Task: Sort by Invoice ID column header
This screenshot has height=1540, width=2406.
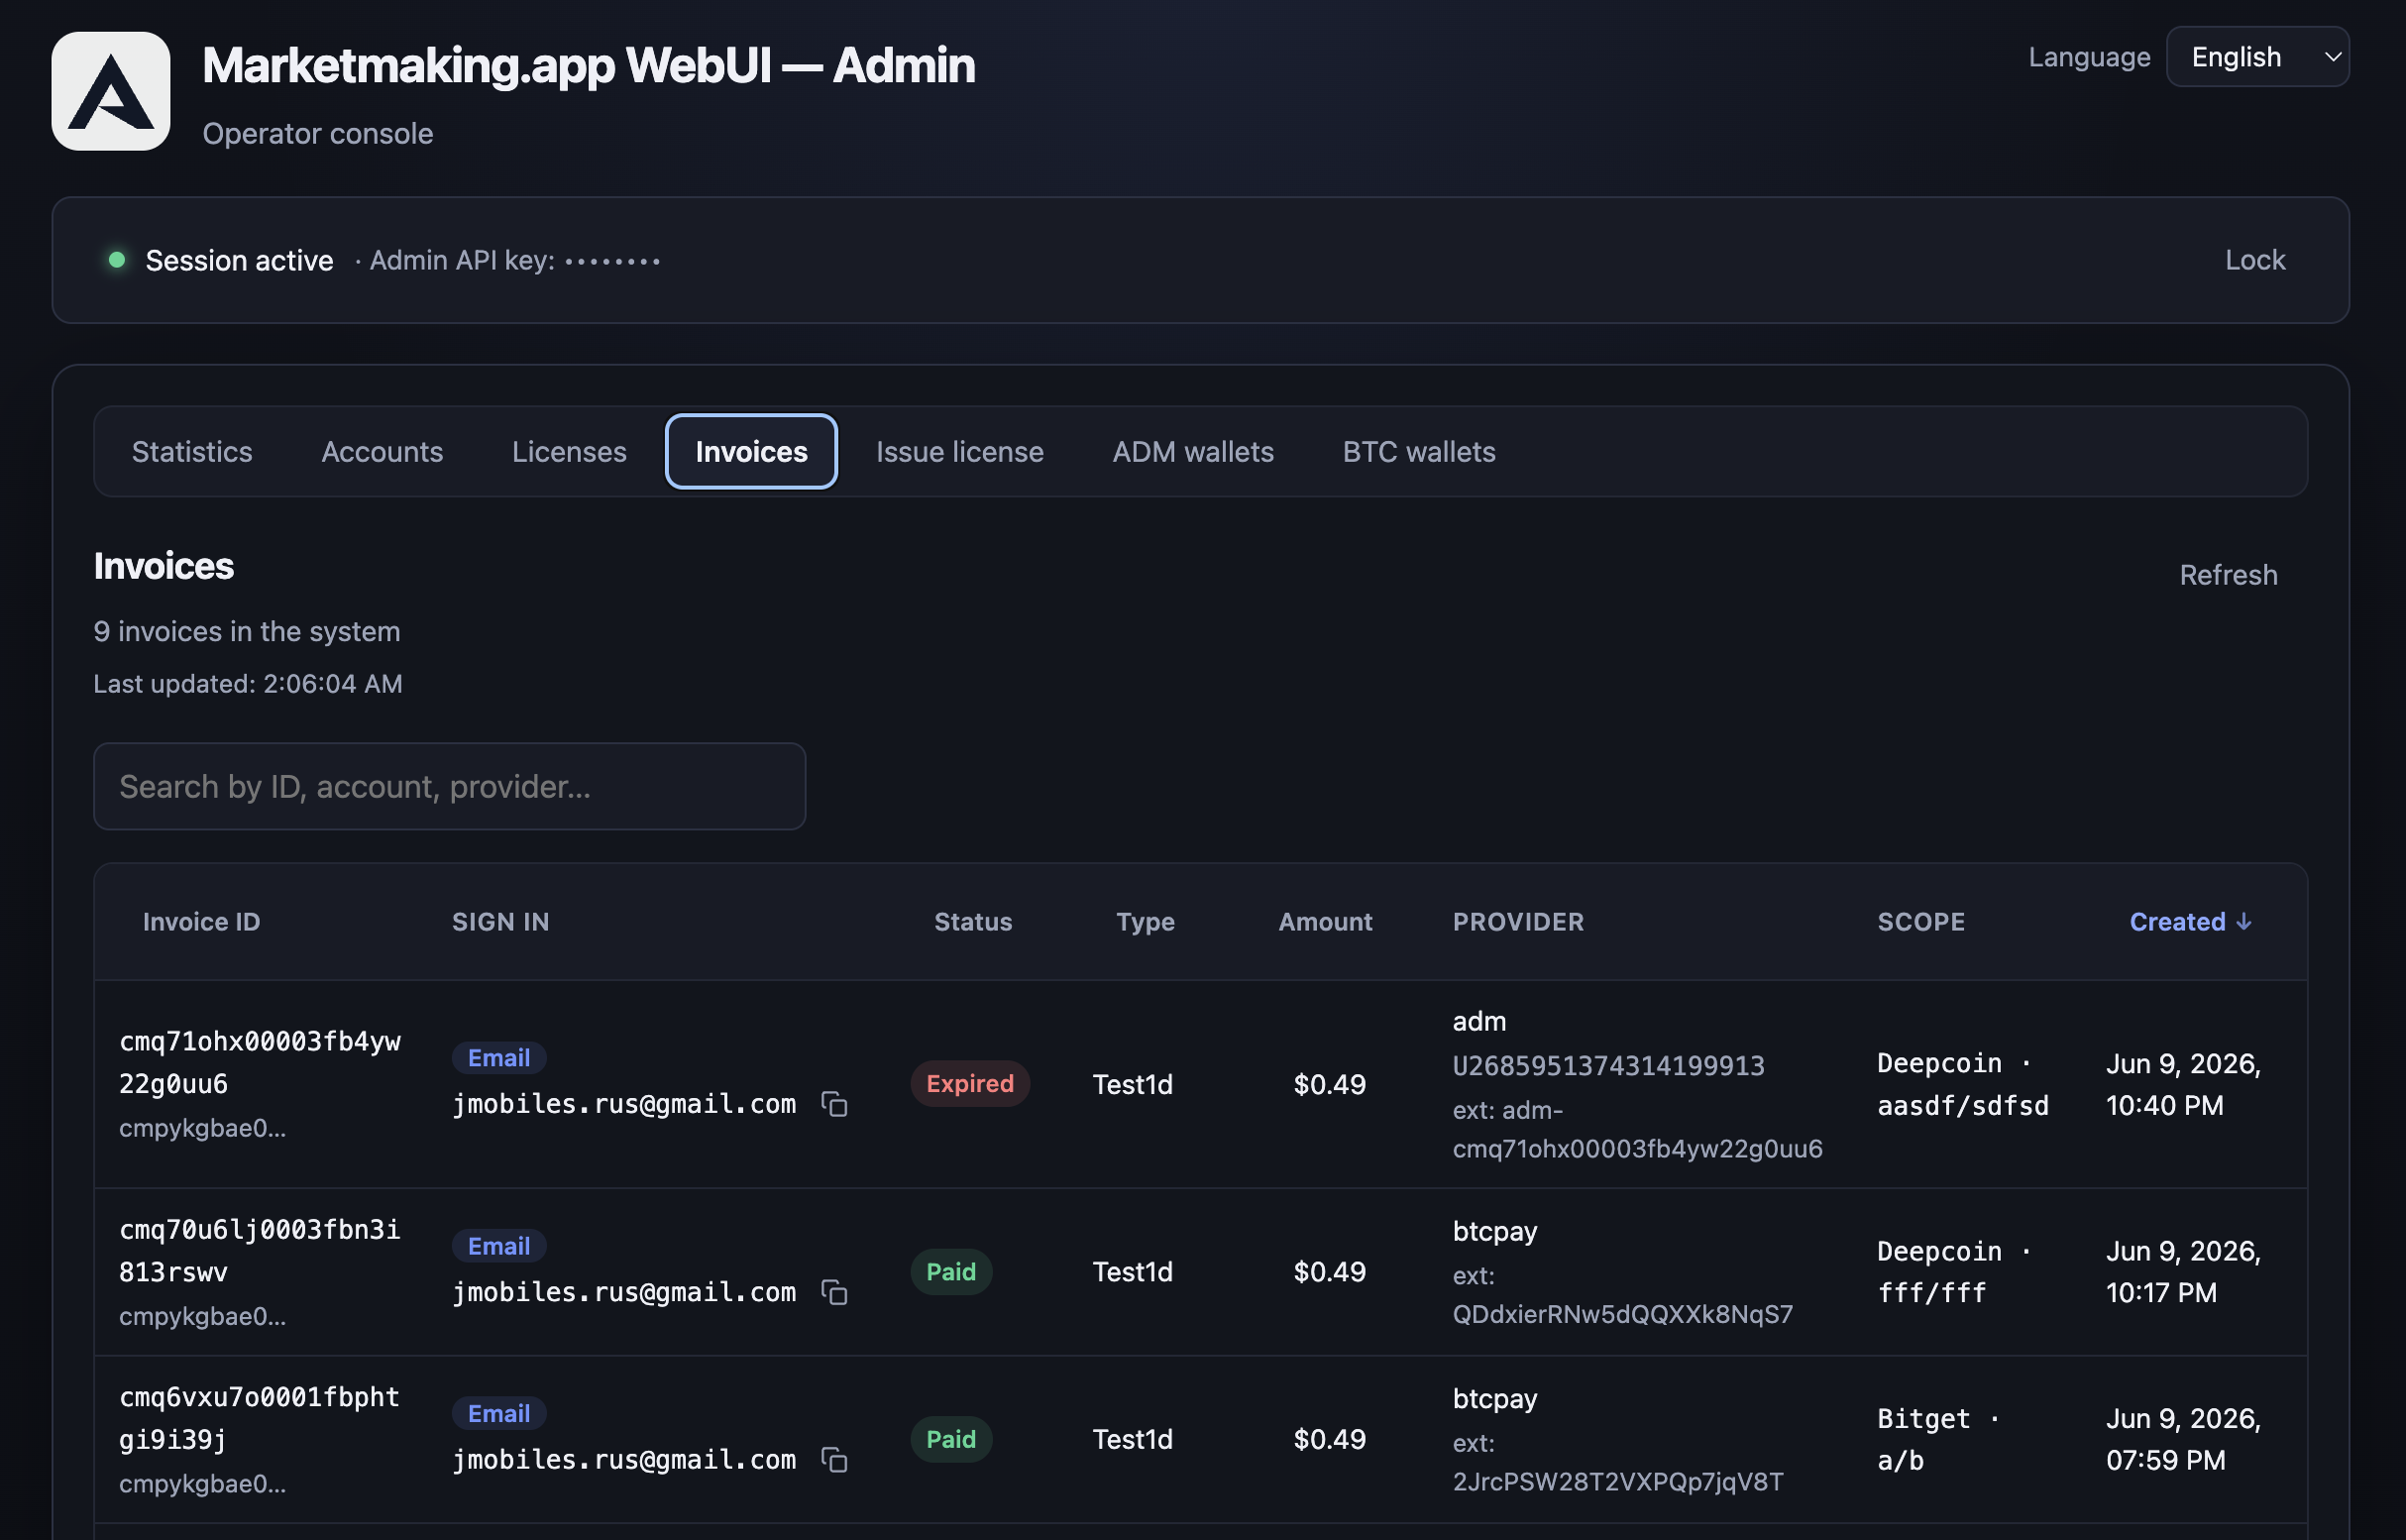Action: (201, 922)
